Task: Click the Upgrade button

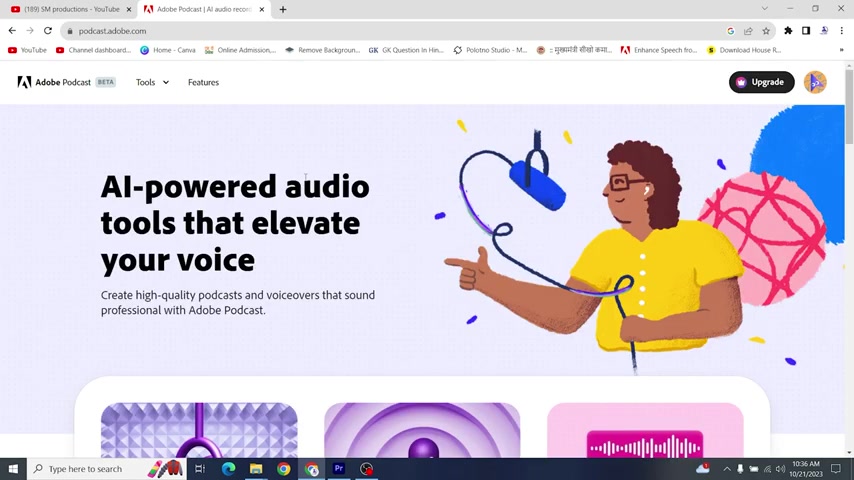Action: (761, 82)
